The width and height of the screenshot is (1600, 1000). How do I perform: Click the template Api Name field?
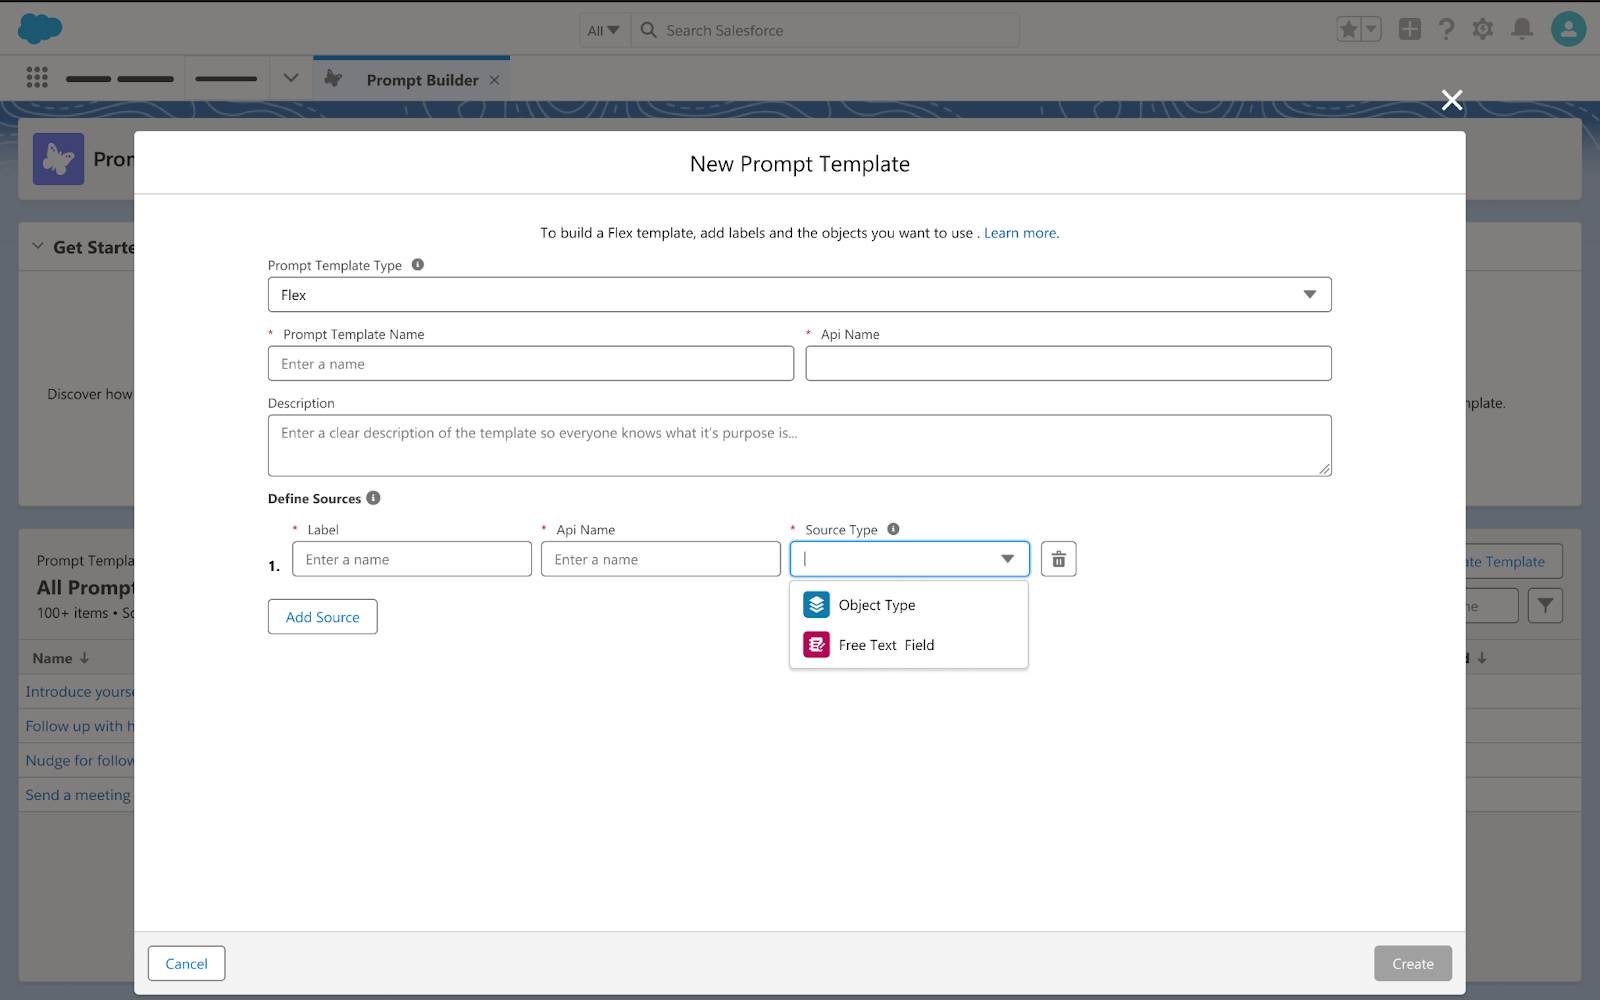tap(1068, 363)
